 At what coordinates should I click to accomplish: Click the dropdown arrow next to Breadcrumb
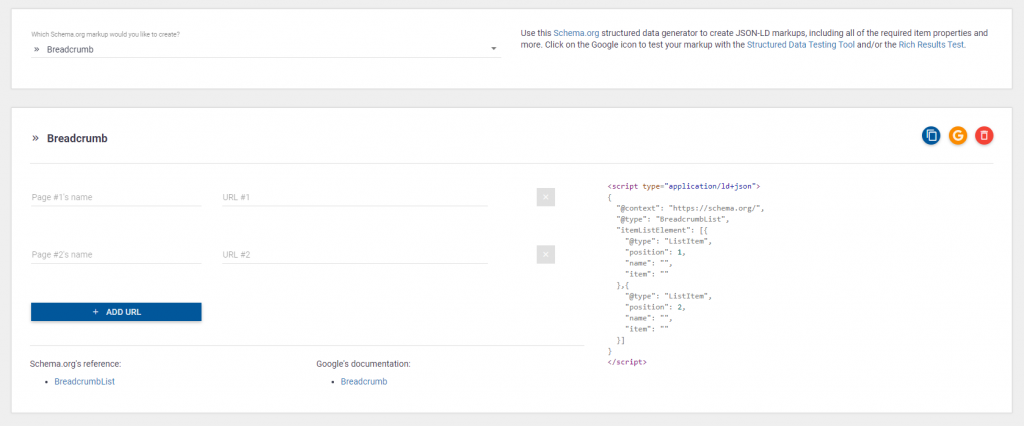point(494,49)
